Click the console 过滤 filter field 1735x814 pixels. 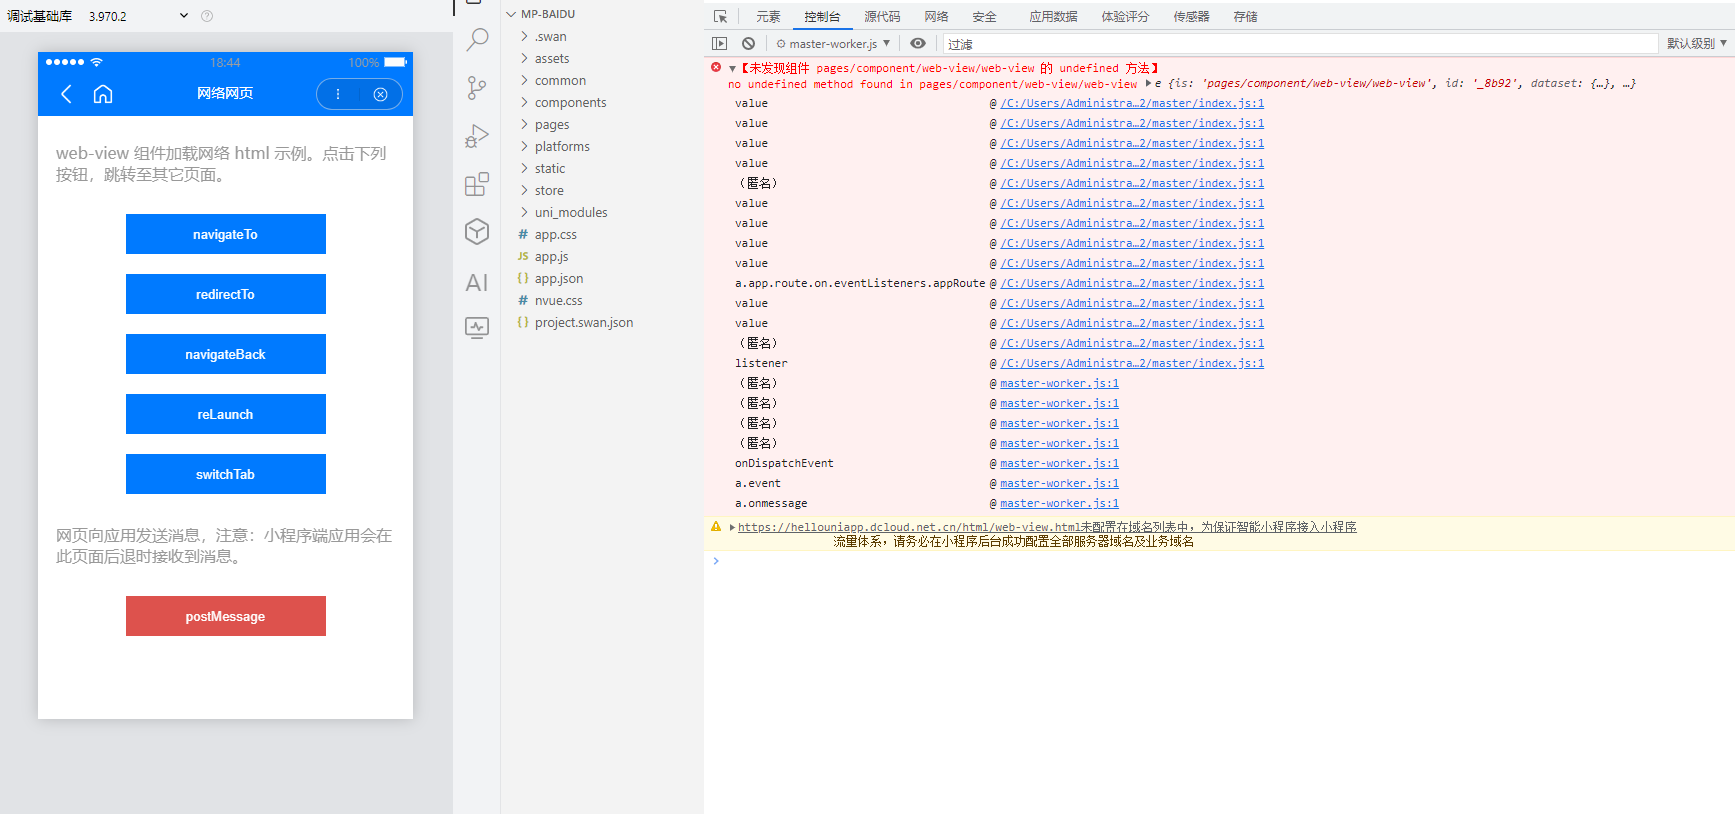coord(1300,44)
